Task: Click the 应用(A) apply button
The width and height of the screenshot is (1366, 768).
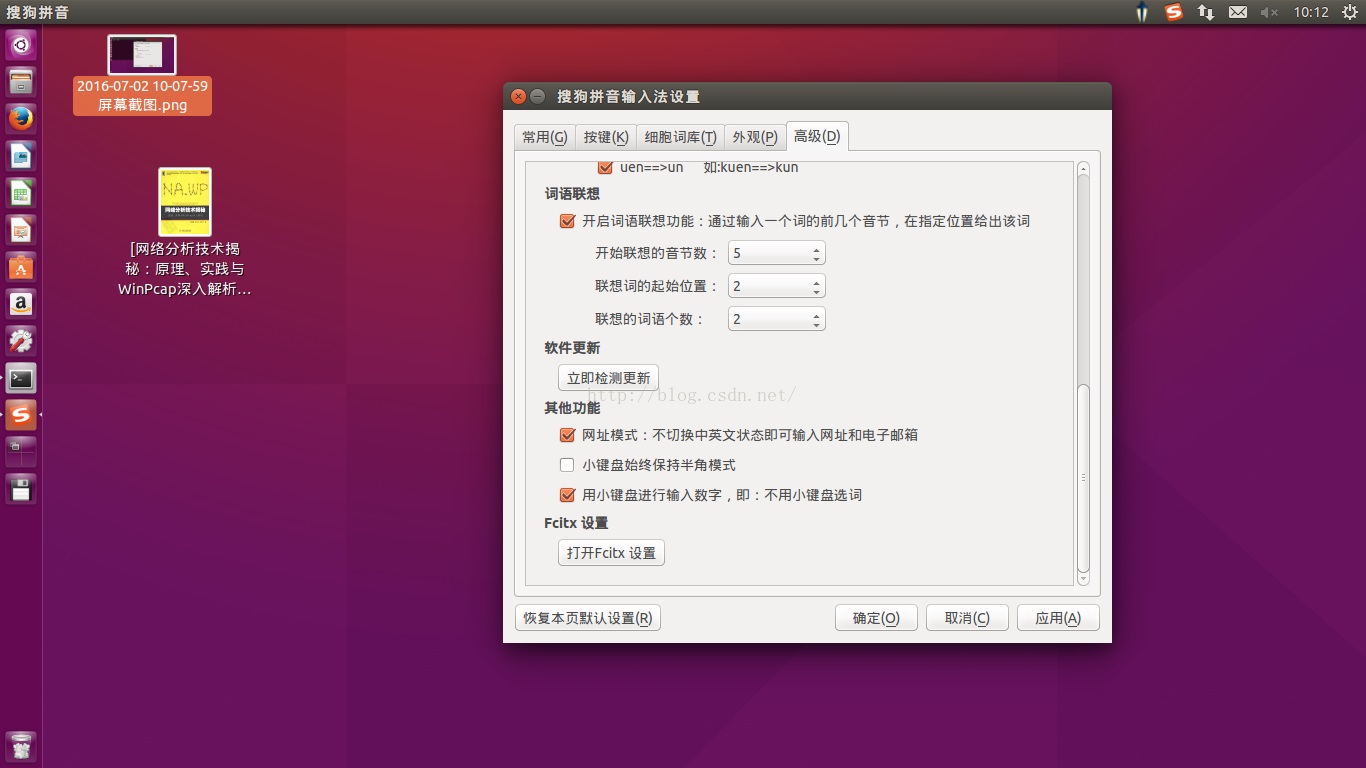Action: (x=1058, y=618)
